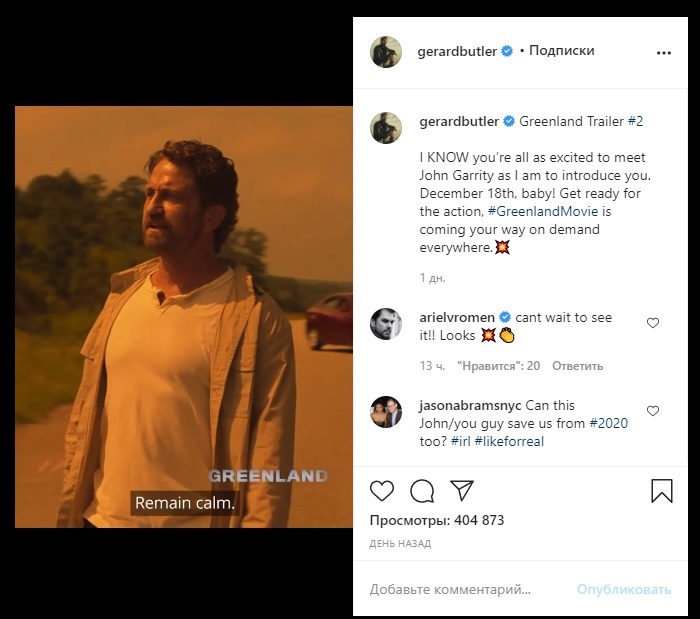Open the #2020 hashtag link
Screen dimensions: 700x619
point(608,424)
